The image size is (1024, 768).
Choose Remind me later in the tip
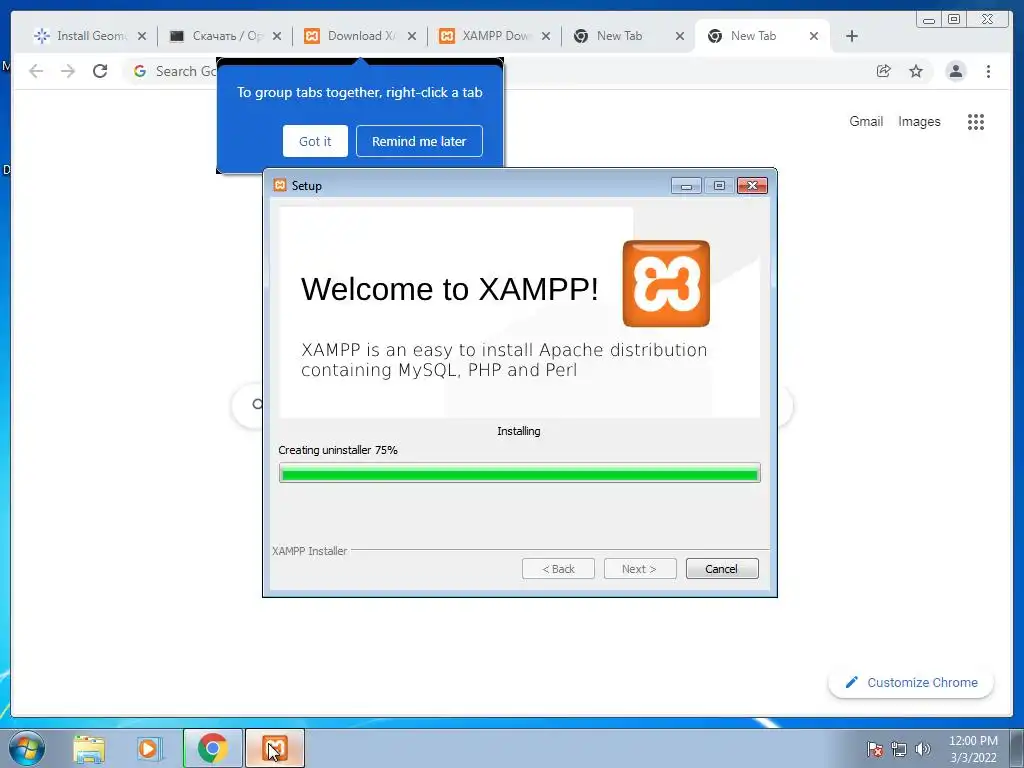(x=419, y=141)
